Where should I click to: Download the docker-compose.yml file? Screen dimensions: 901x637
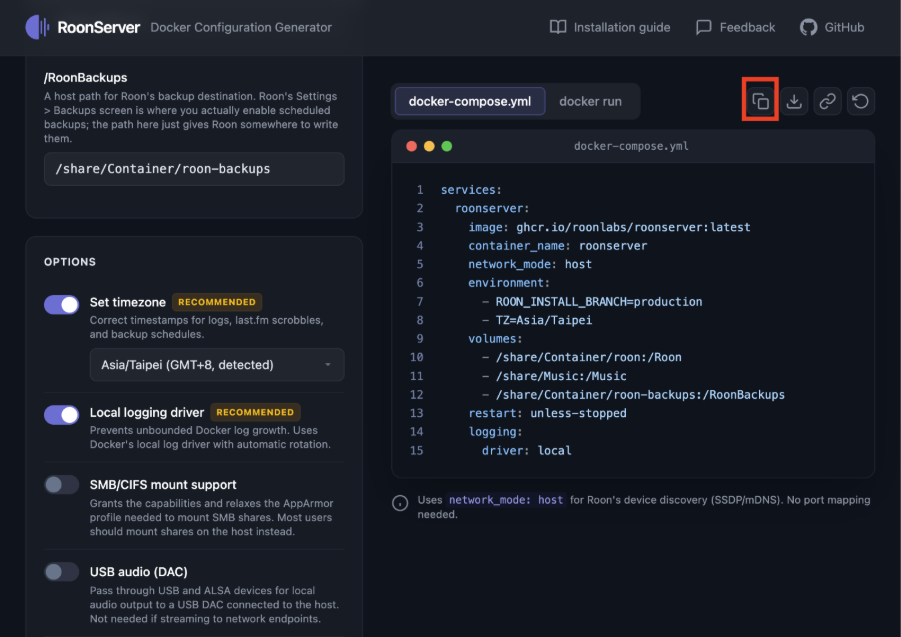pos(794,101)
